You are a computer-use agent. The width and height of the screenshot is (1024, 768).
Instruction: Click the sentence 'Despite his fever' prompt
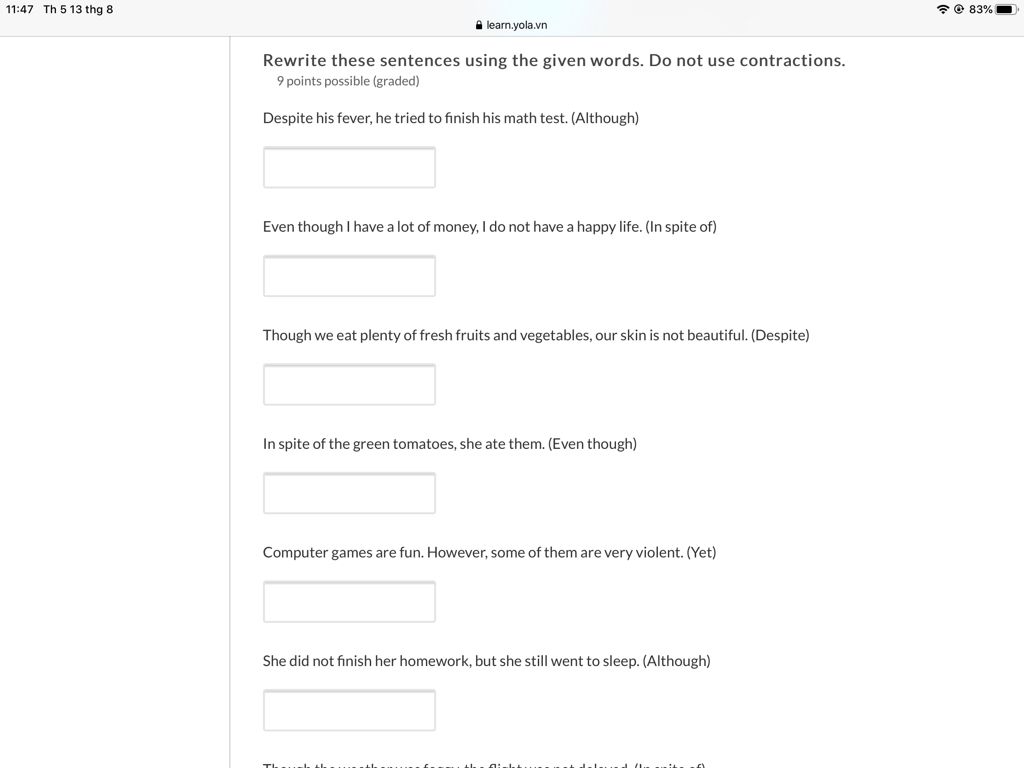tap(450, 118)
